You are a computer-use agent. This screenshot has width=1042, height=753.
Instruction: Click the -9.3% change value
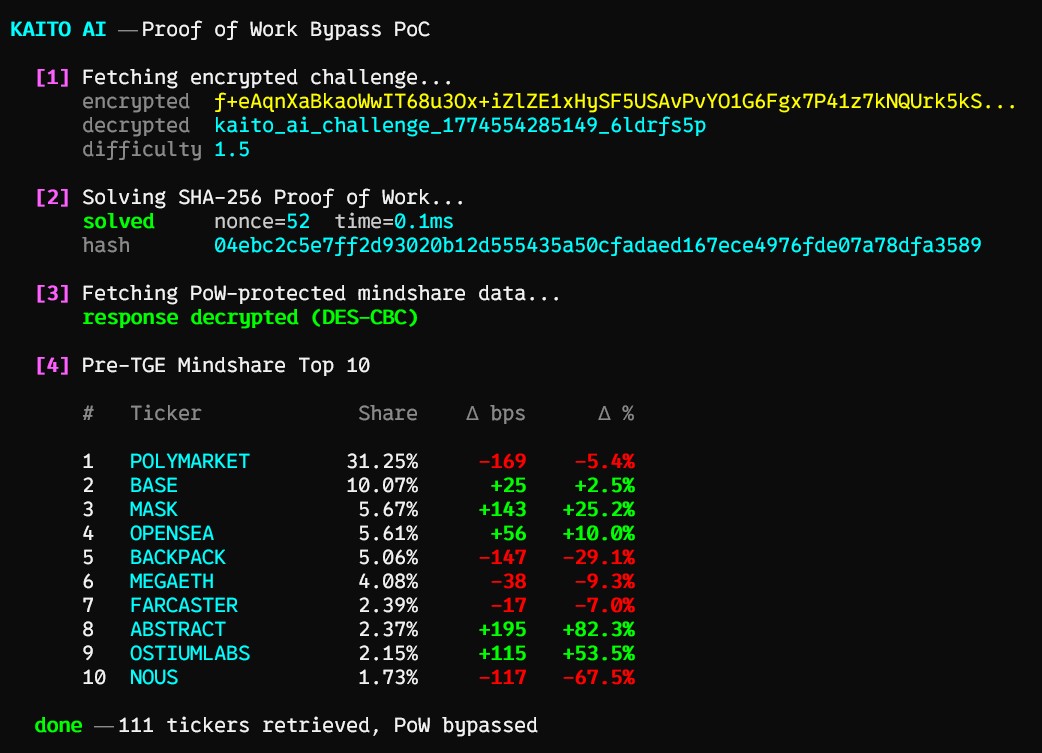tap(605, 582)
